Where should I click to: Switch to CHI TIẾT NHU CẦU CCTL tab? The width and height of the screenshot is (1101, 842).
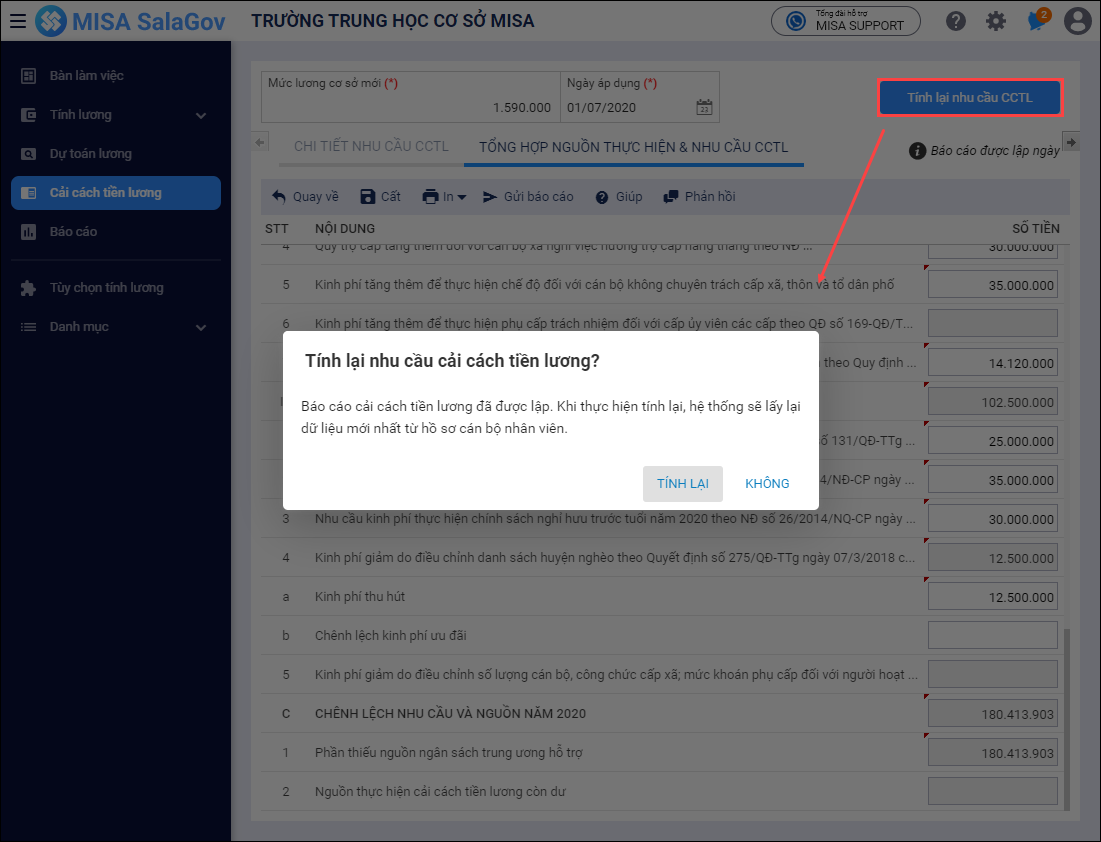(x=371, y=147)
